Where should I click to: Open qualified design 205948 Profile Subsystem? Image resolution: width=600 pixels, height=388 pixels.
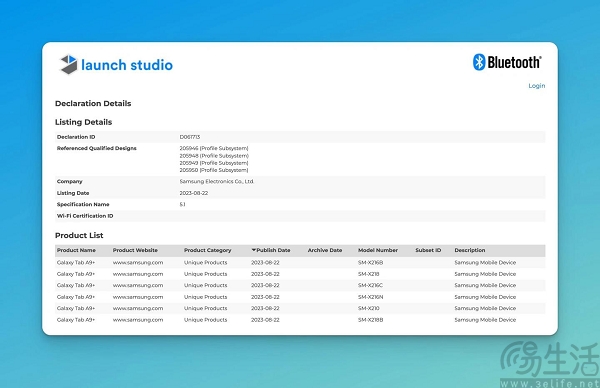click(x=214, y=156)
